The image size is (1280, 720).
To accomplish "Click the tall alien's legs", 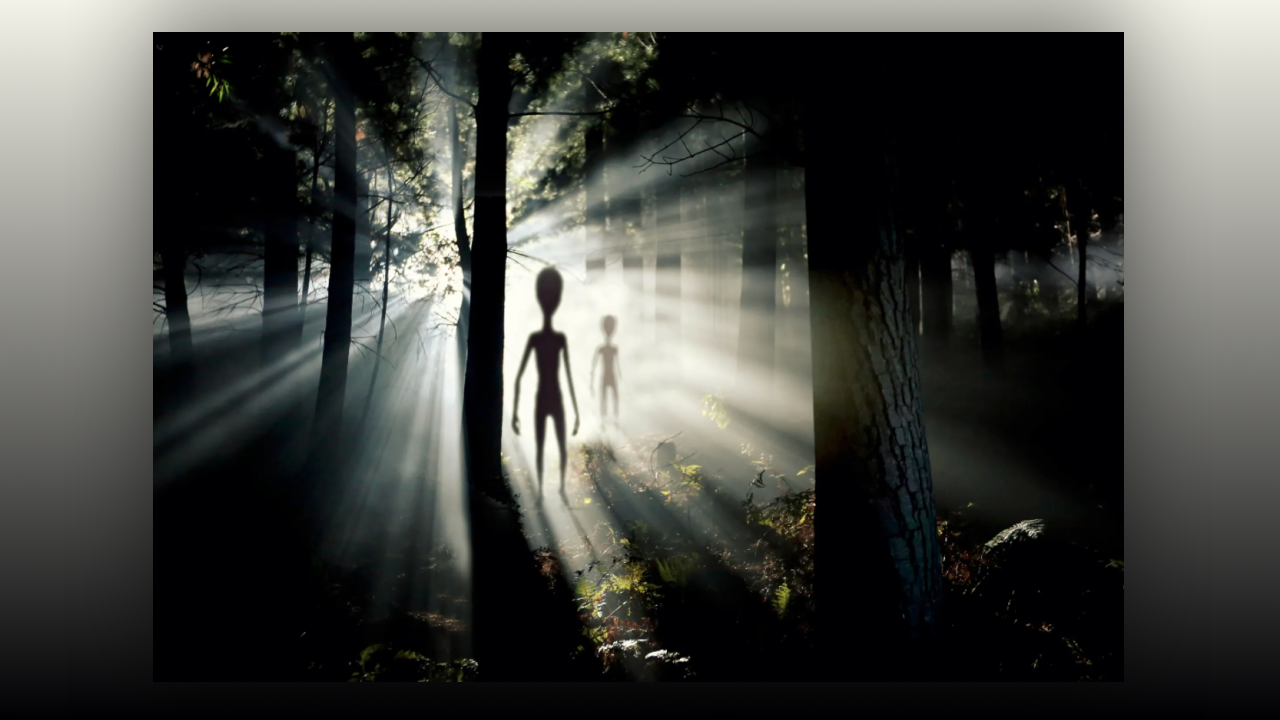I will 549,450.
